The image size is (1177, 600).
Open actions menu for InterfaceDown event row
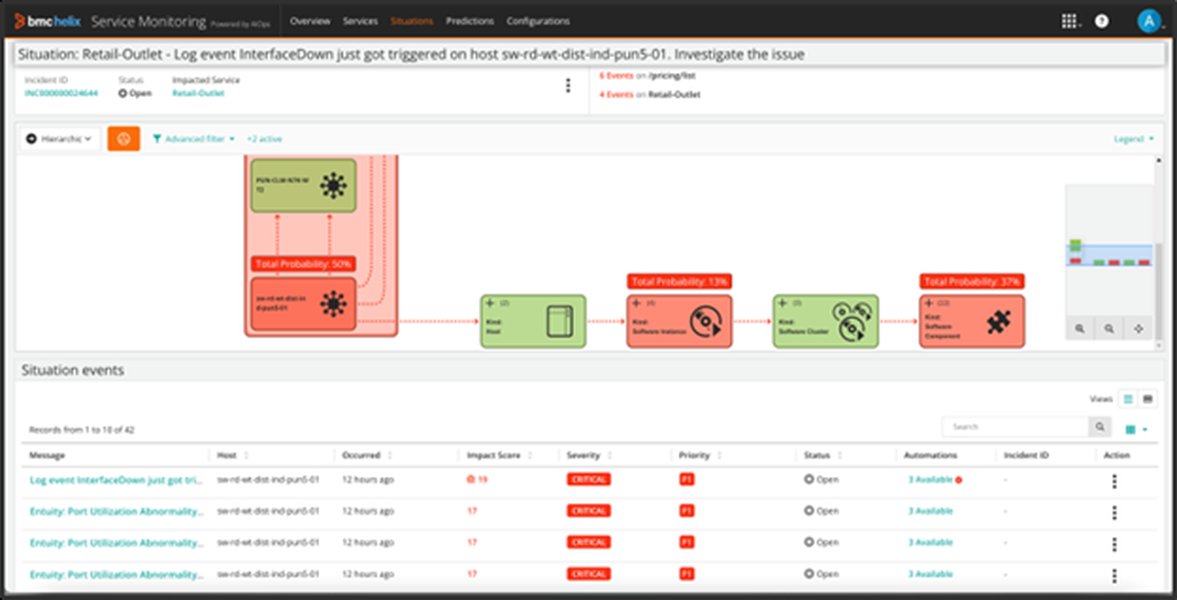tap(1114, 481)
